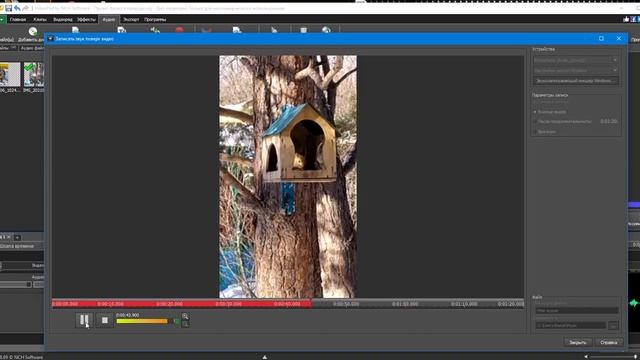Zoom out the recording timeline

coord(185,324)
